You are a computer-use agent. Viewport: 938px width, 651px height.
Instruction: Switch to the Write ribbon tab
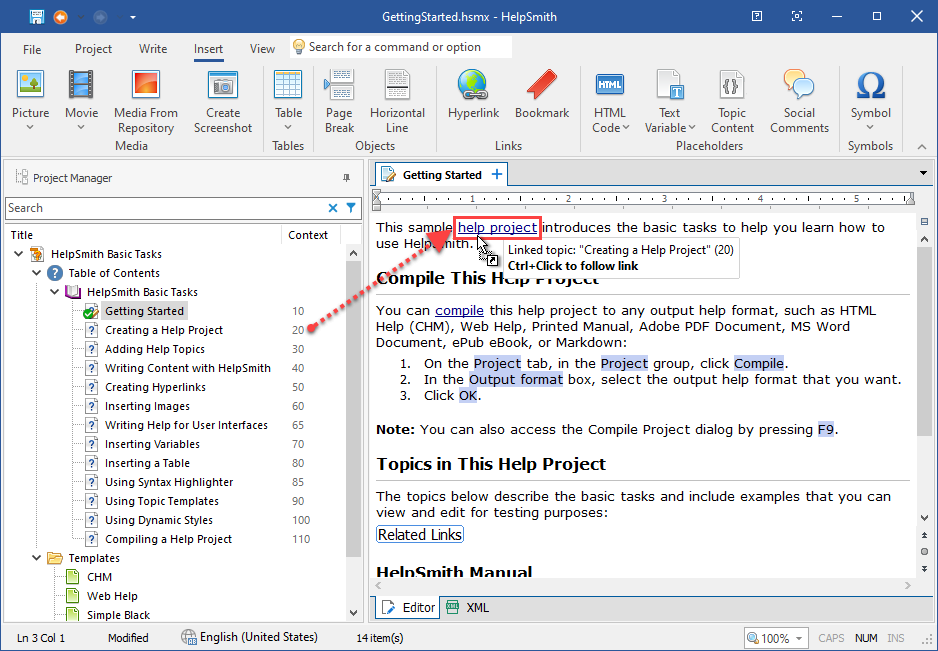click(153, 49)
